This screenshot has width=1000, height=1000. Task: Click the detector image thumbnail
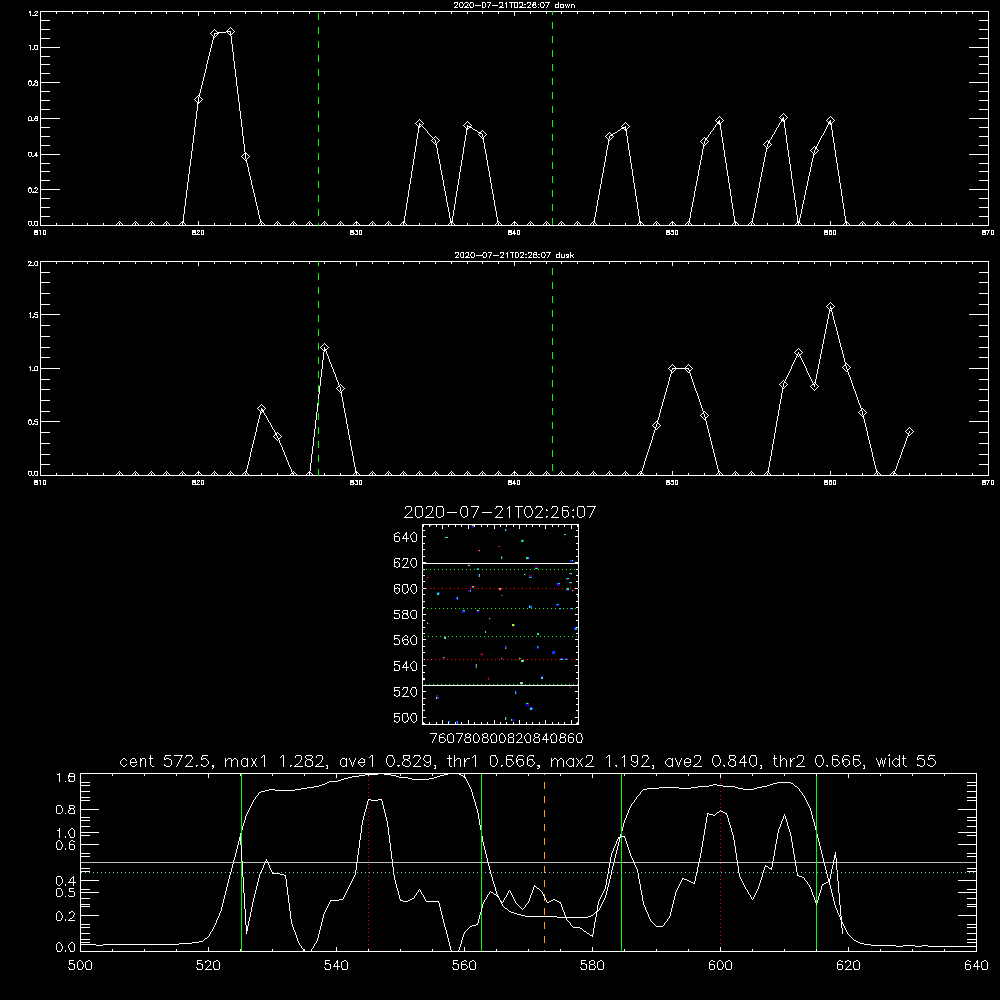[500, 624]
